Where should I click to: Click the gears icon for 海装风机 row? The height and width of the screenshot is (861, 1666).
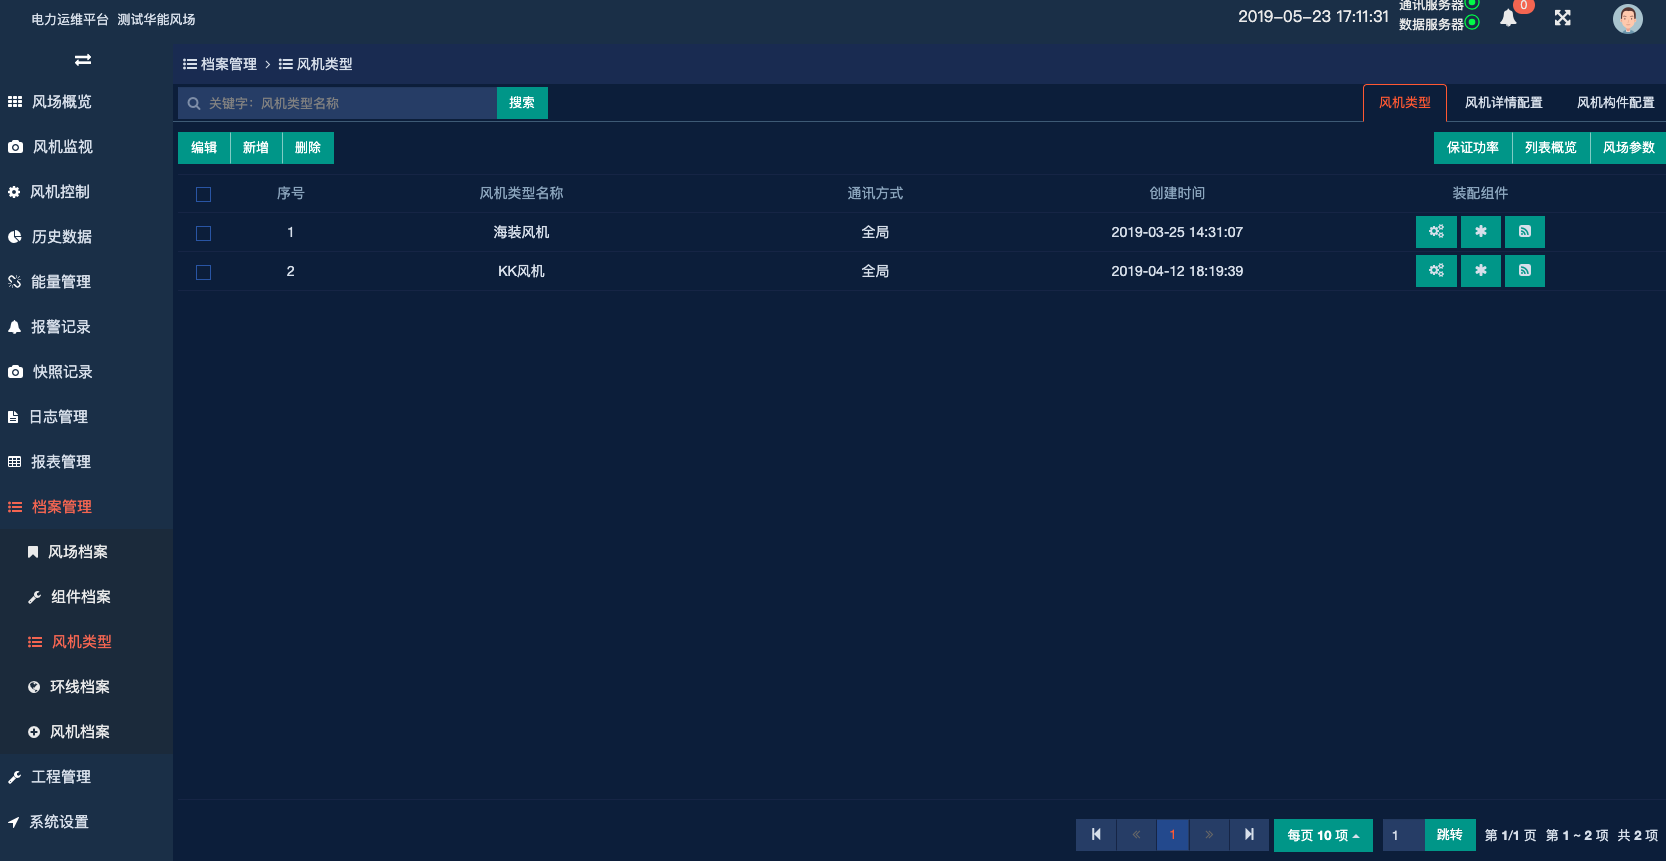click(x=1436, y=232)
